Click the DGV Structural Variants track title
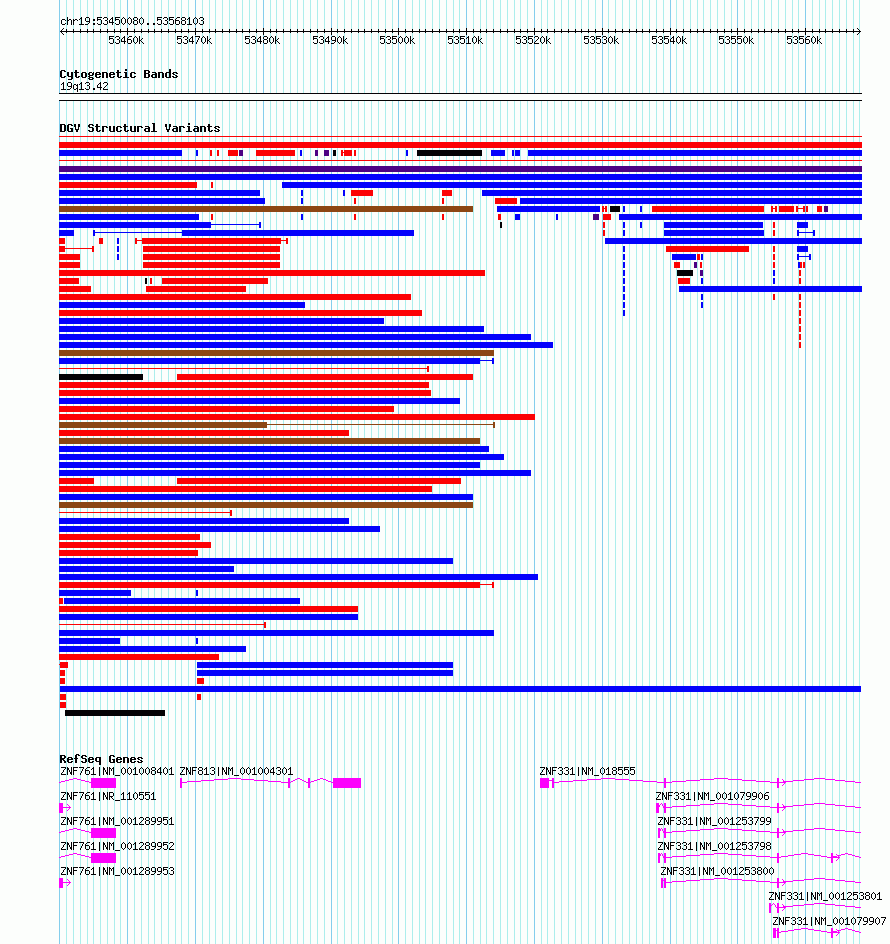 tap(140, 128)
